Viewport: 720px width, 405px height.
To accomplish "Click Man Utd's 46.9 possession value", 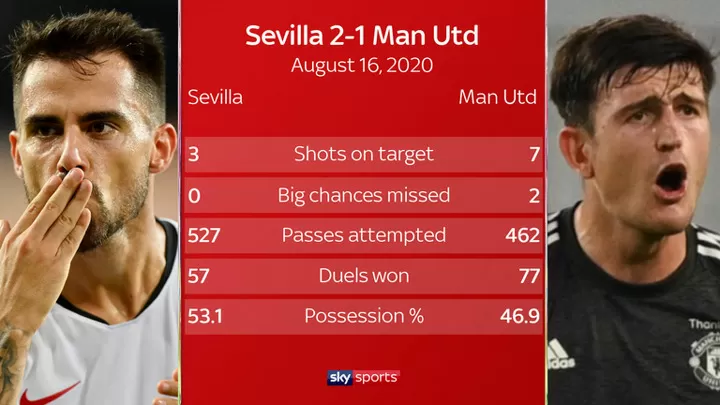I will coord(518,317).
